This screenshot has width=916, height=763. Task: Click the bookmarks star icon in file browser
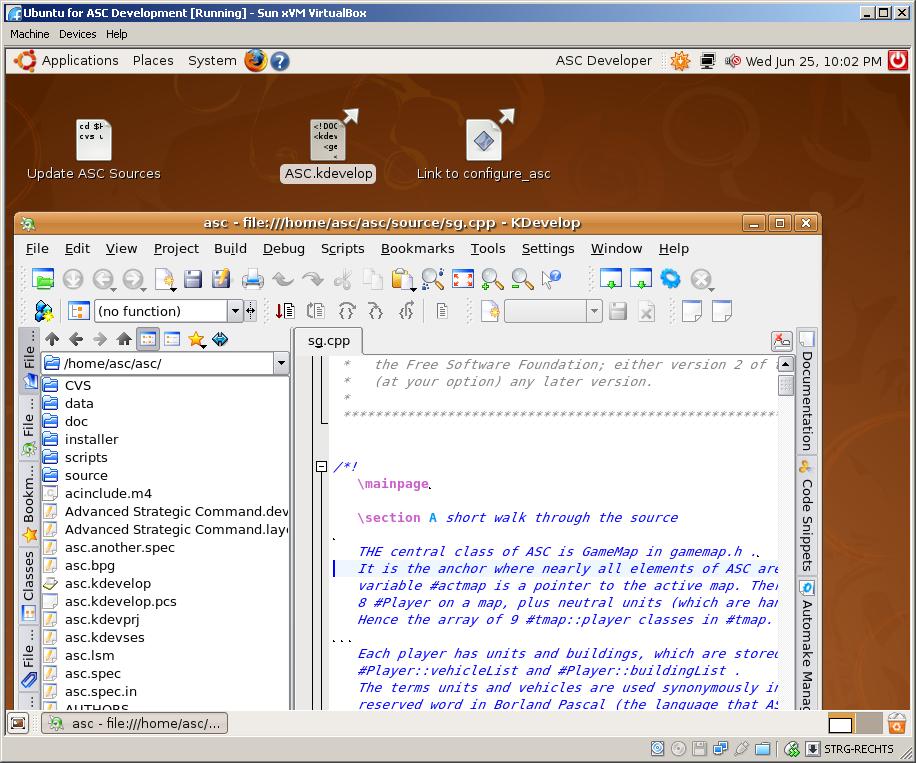(x=196, y=339)
